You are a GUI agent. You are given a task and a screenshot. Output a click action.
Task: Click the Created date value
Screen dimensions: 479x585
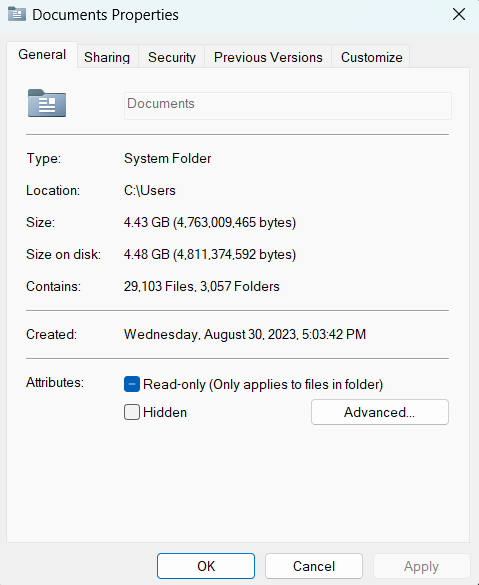pos(245,334)
